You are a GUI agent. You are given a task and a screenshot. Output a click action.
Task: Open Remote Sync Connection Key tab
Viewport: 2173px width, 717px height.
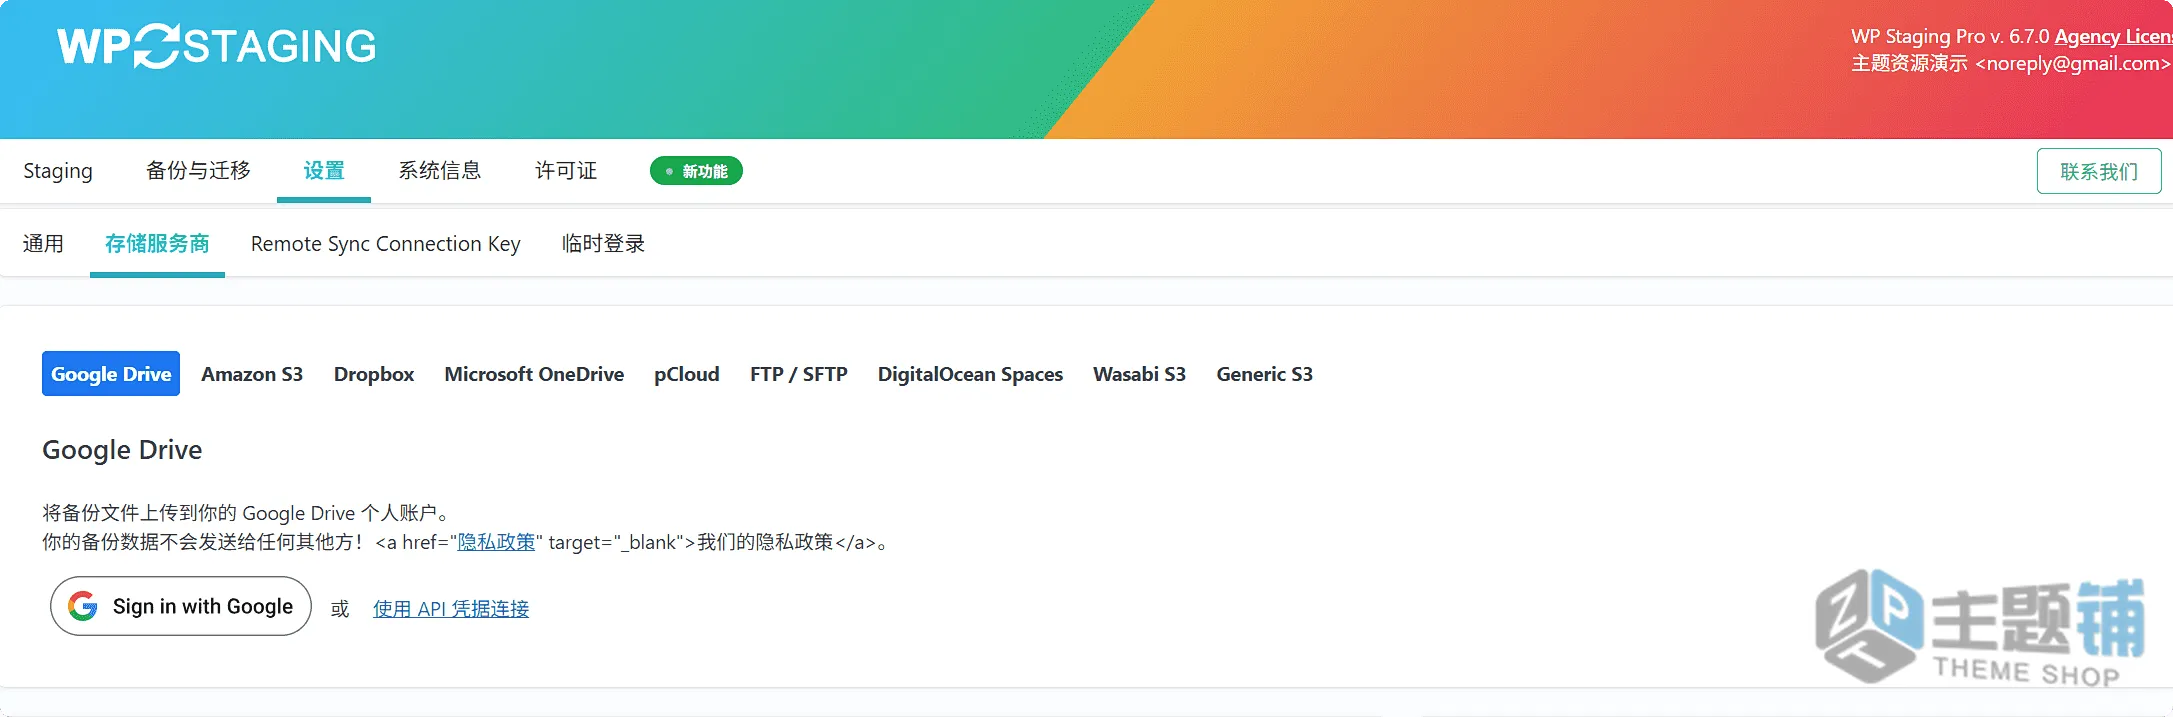coord(386,244)
